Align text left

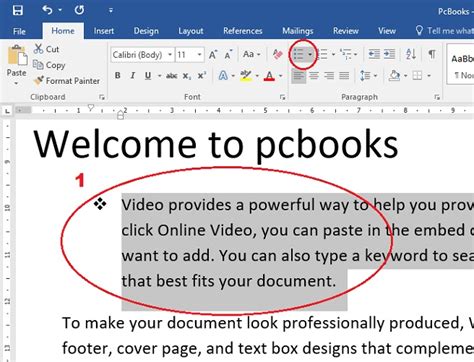click(298, 76)
